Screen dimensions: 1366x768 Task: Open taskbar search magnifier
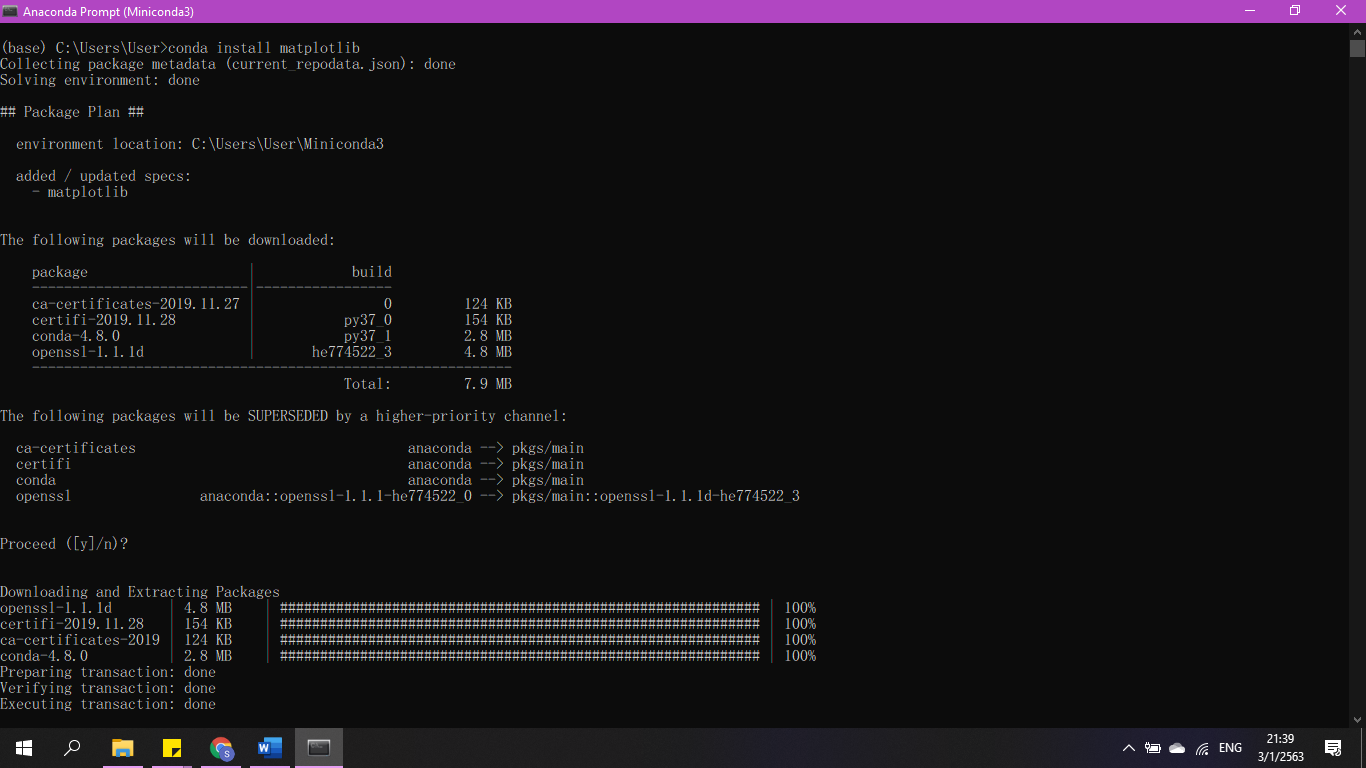[x=72, y=748]
